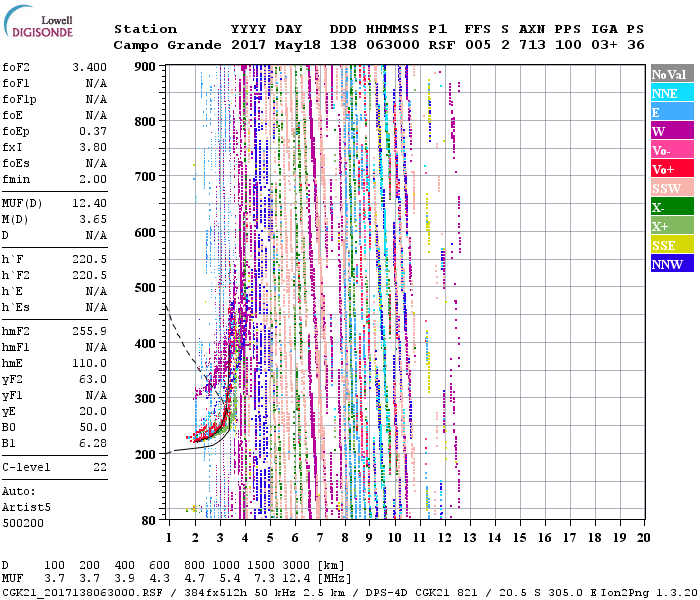Click the hmF1 N/A value
The width and height of the screenshot is (700, 600).
96,347
